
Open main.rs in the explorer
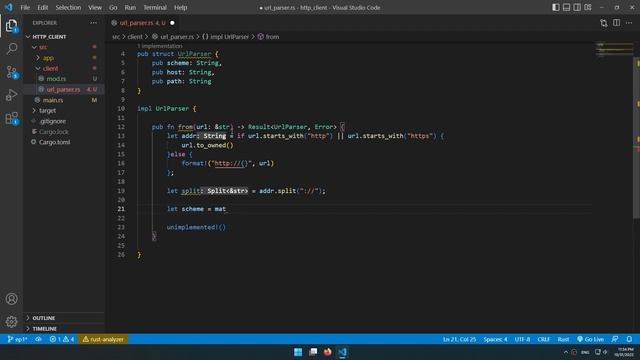(53, 100)
